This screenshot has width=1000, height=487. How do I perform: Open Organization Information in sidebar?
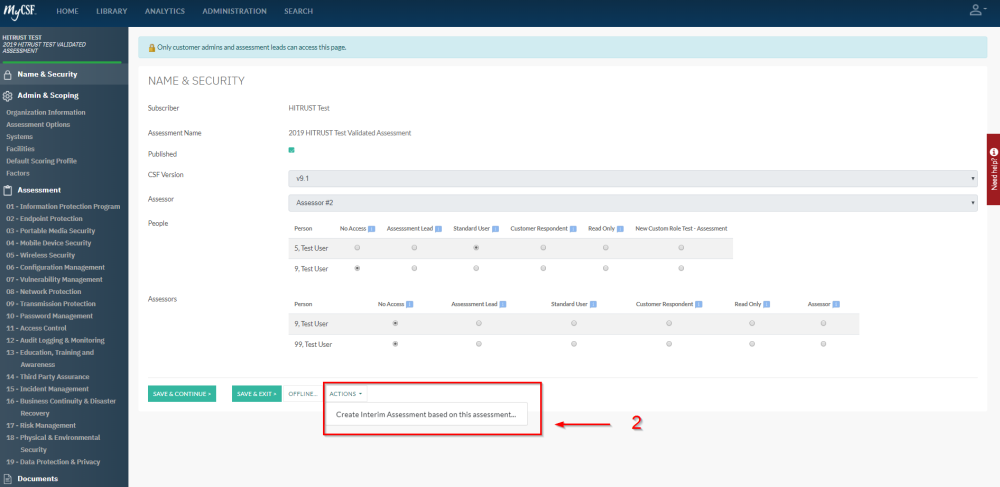pos(46,113)
